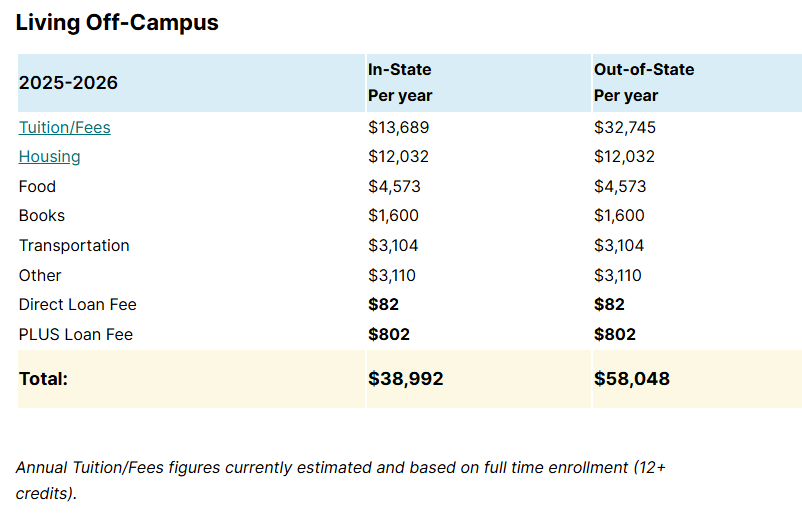Select the in-state tuition amount $13,689

(x=399, y=128)
